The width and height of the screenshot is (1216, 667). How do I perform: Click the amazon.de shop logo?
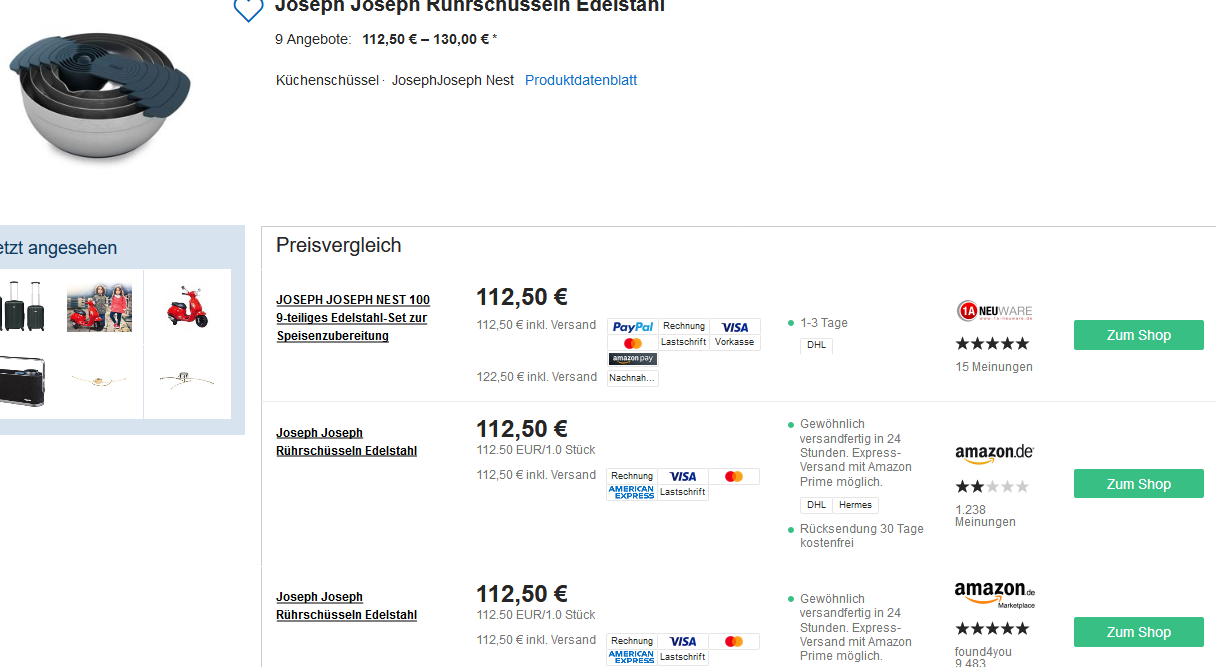(993, 454)
